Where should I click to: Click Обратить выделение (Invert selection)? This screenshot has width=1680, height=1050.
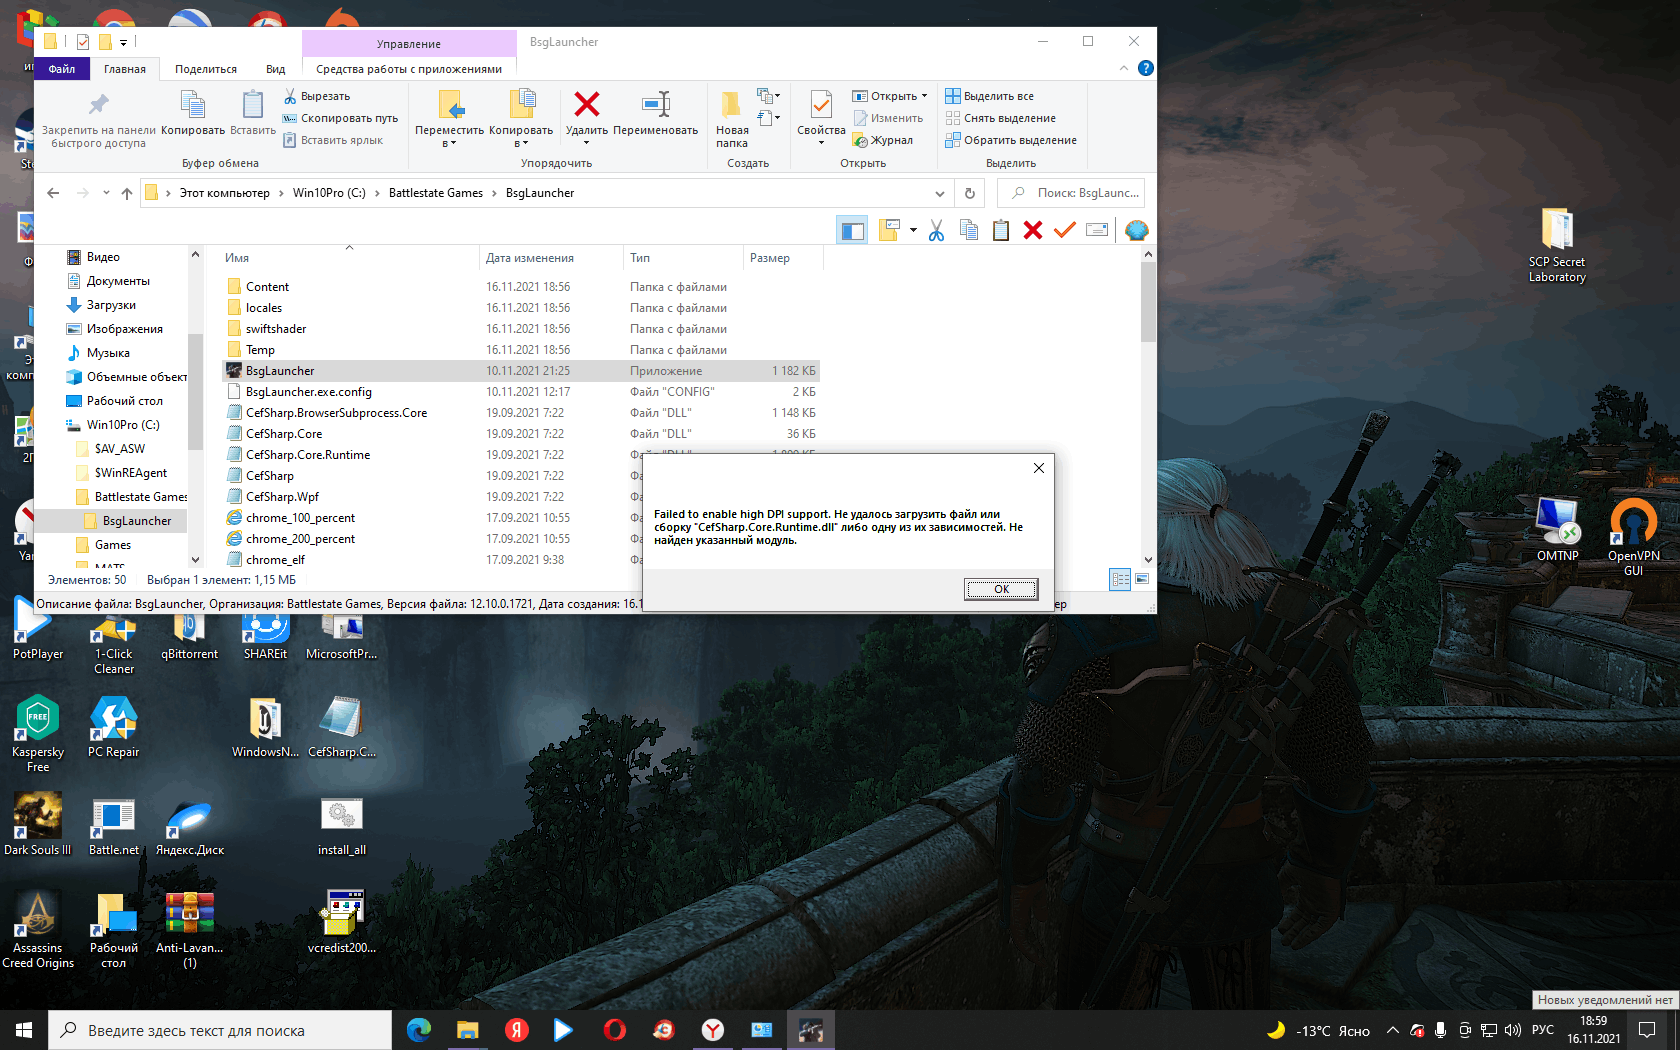tap(1012, 140)
